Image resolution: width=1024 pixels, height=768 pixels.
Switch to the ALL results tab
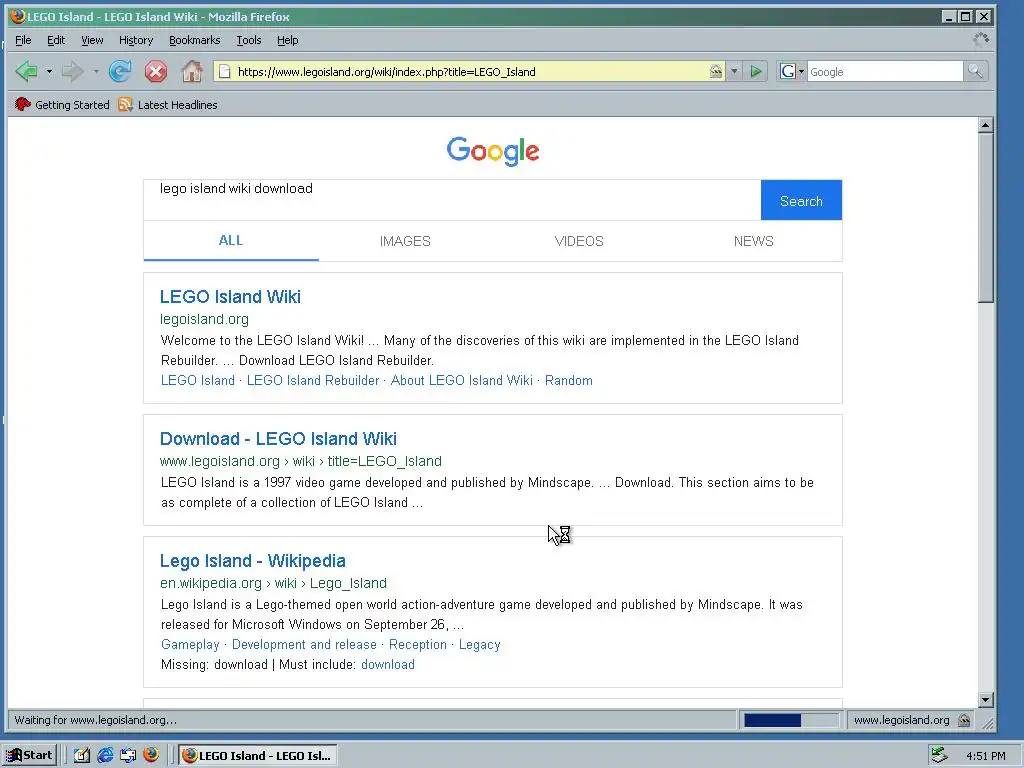pos(231,240)
